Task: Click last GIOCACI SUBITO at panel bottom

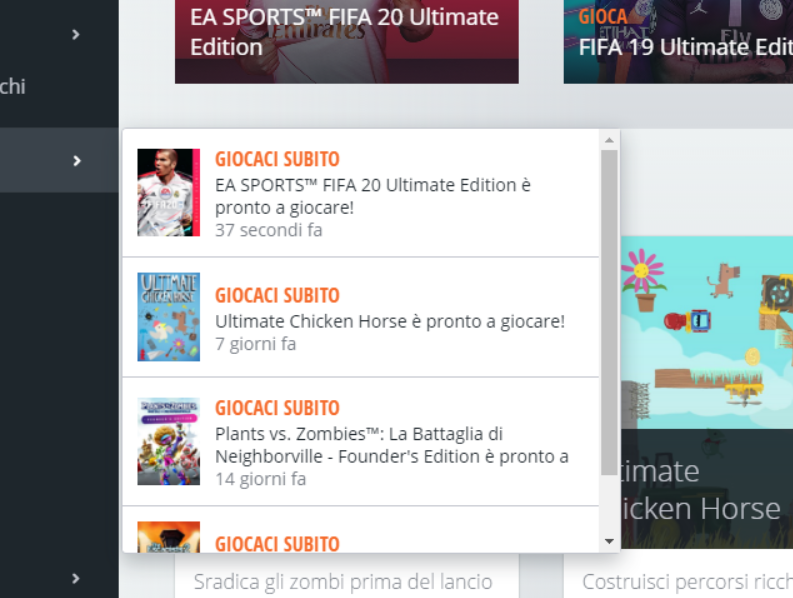Action: (277, 544)
